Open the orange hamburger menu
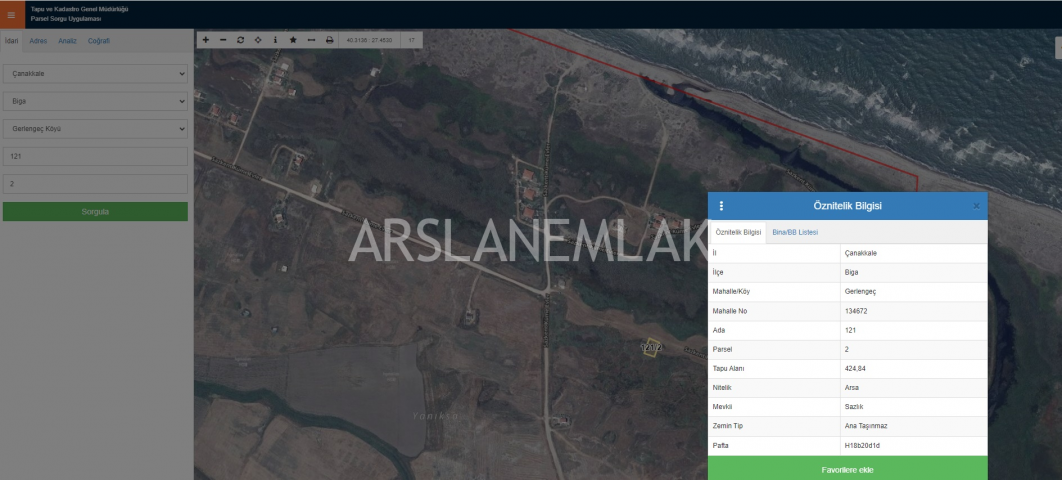Viewport: 1062px width, 480px height. (x=11, y=14)
